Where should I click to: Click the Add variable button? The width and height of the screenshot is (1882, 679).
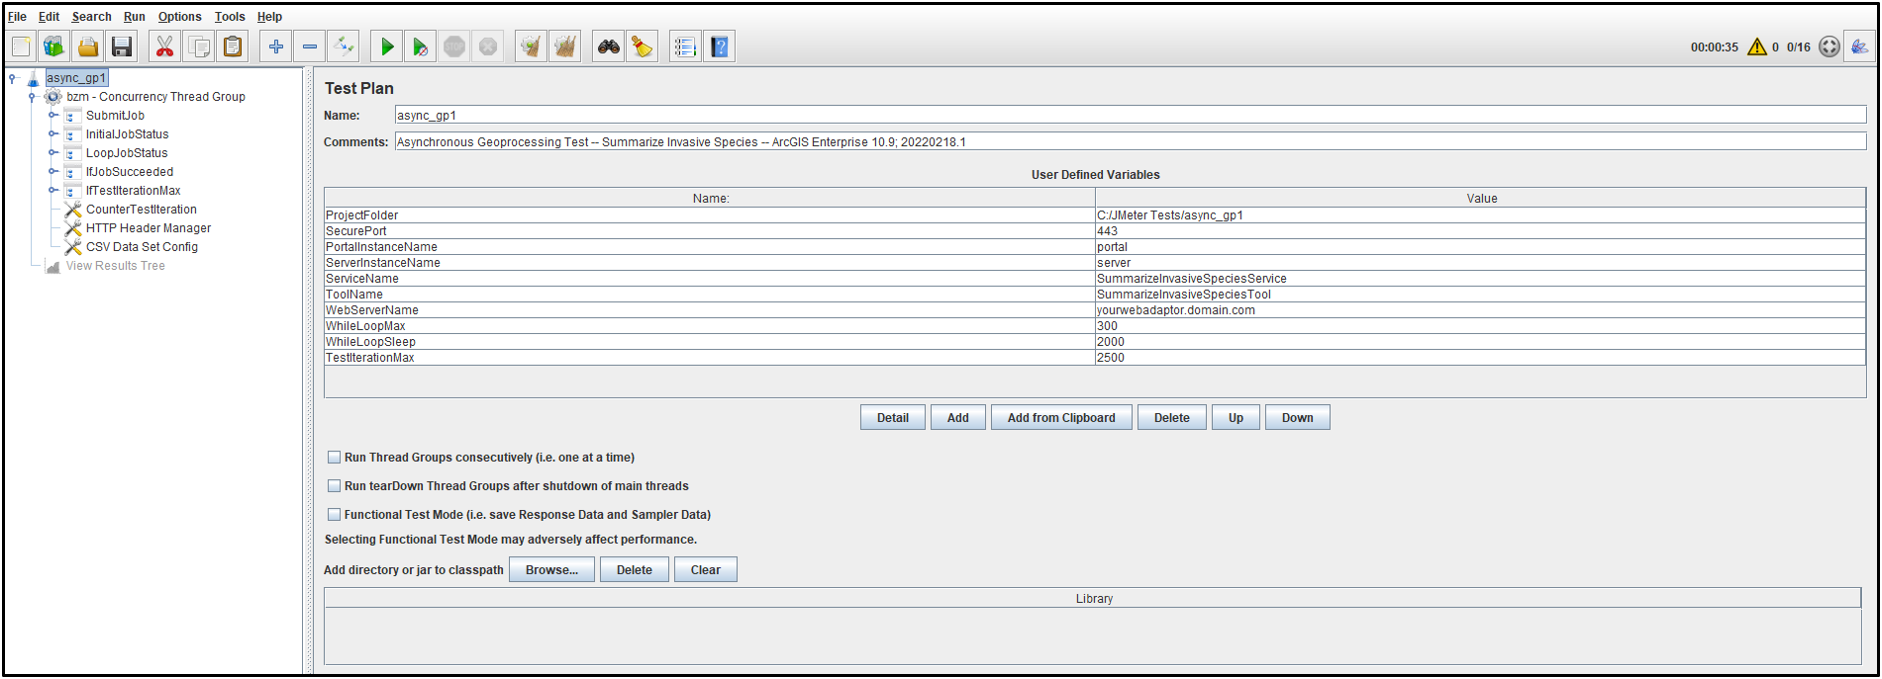coord(958,418)
